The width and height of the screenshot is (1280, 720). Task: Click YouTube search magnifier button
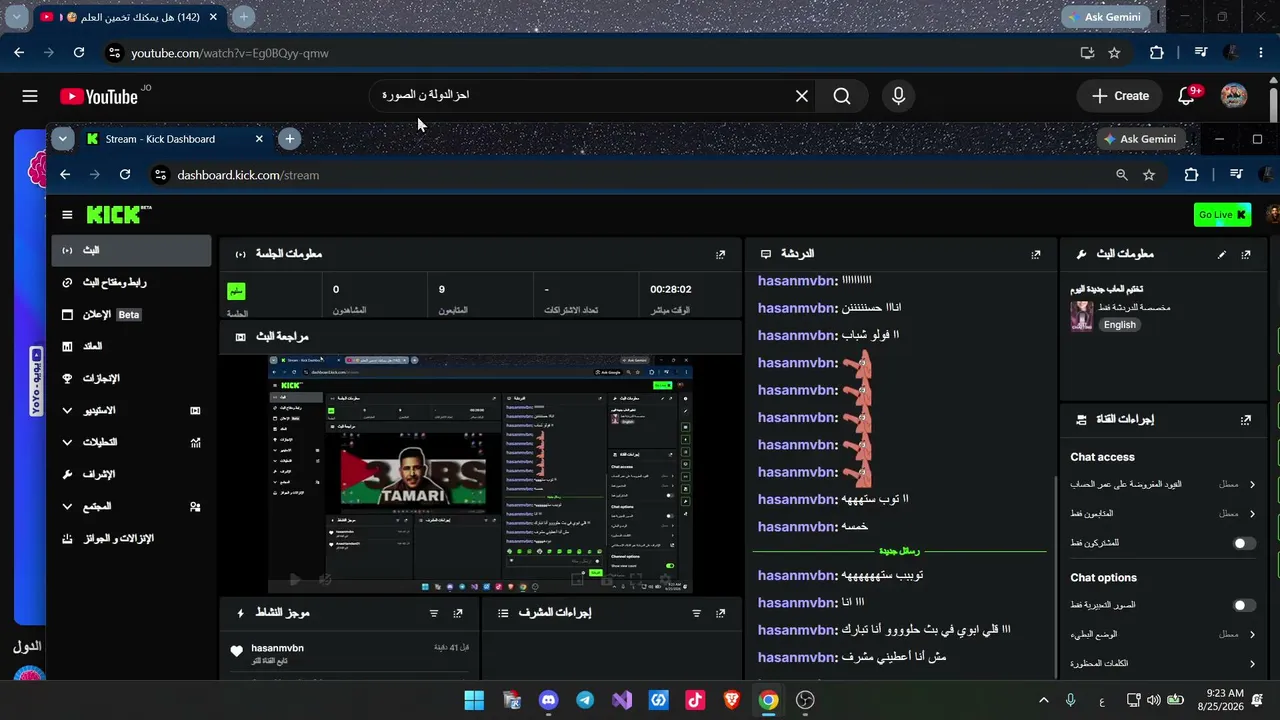[x=842, y=96]
